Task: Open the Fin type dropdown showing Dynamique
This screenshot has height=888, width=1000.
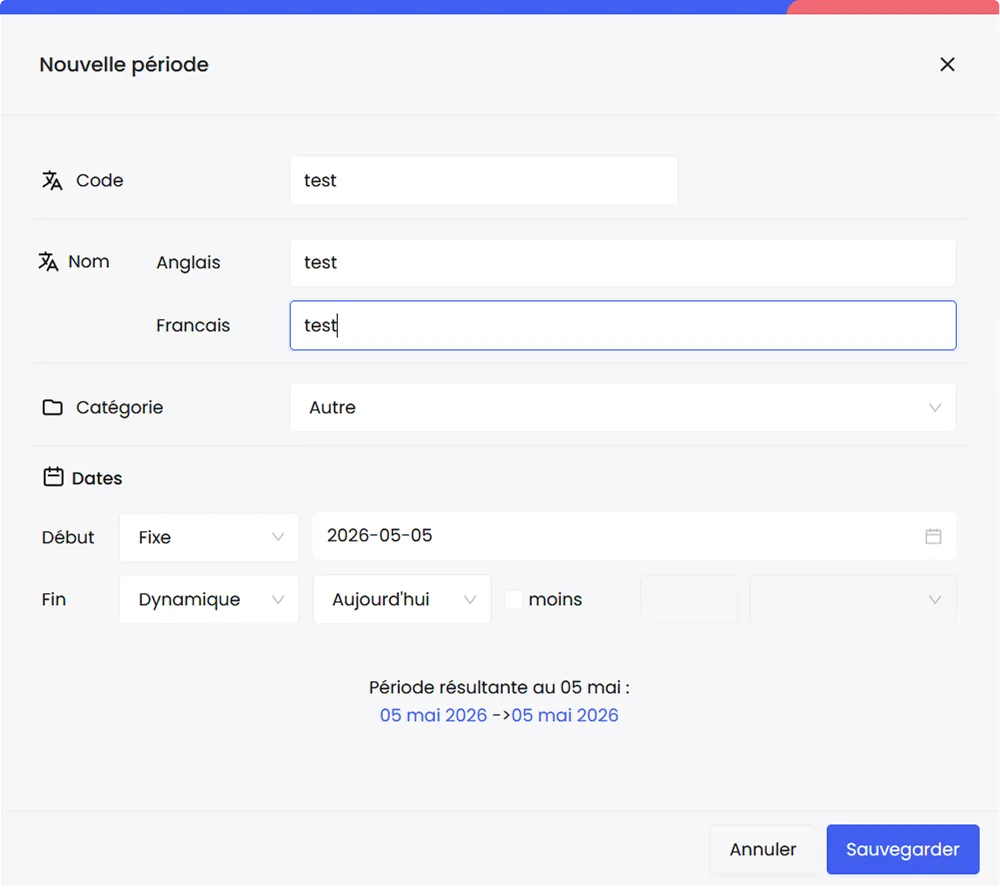Action: 209,600
